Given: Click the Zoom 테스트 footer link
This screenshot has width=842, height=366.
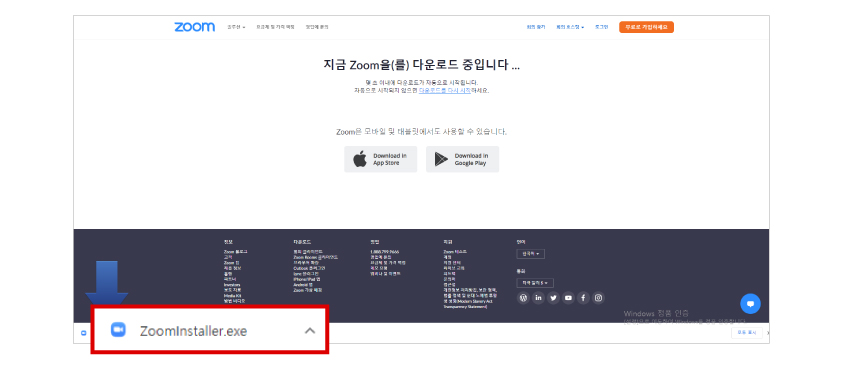Looking at the screenshot, I should (455, 252).
